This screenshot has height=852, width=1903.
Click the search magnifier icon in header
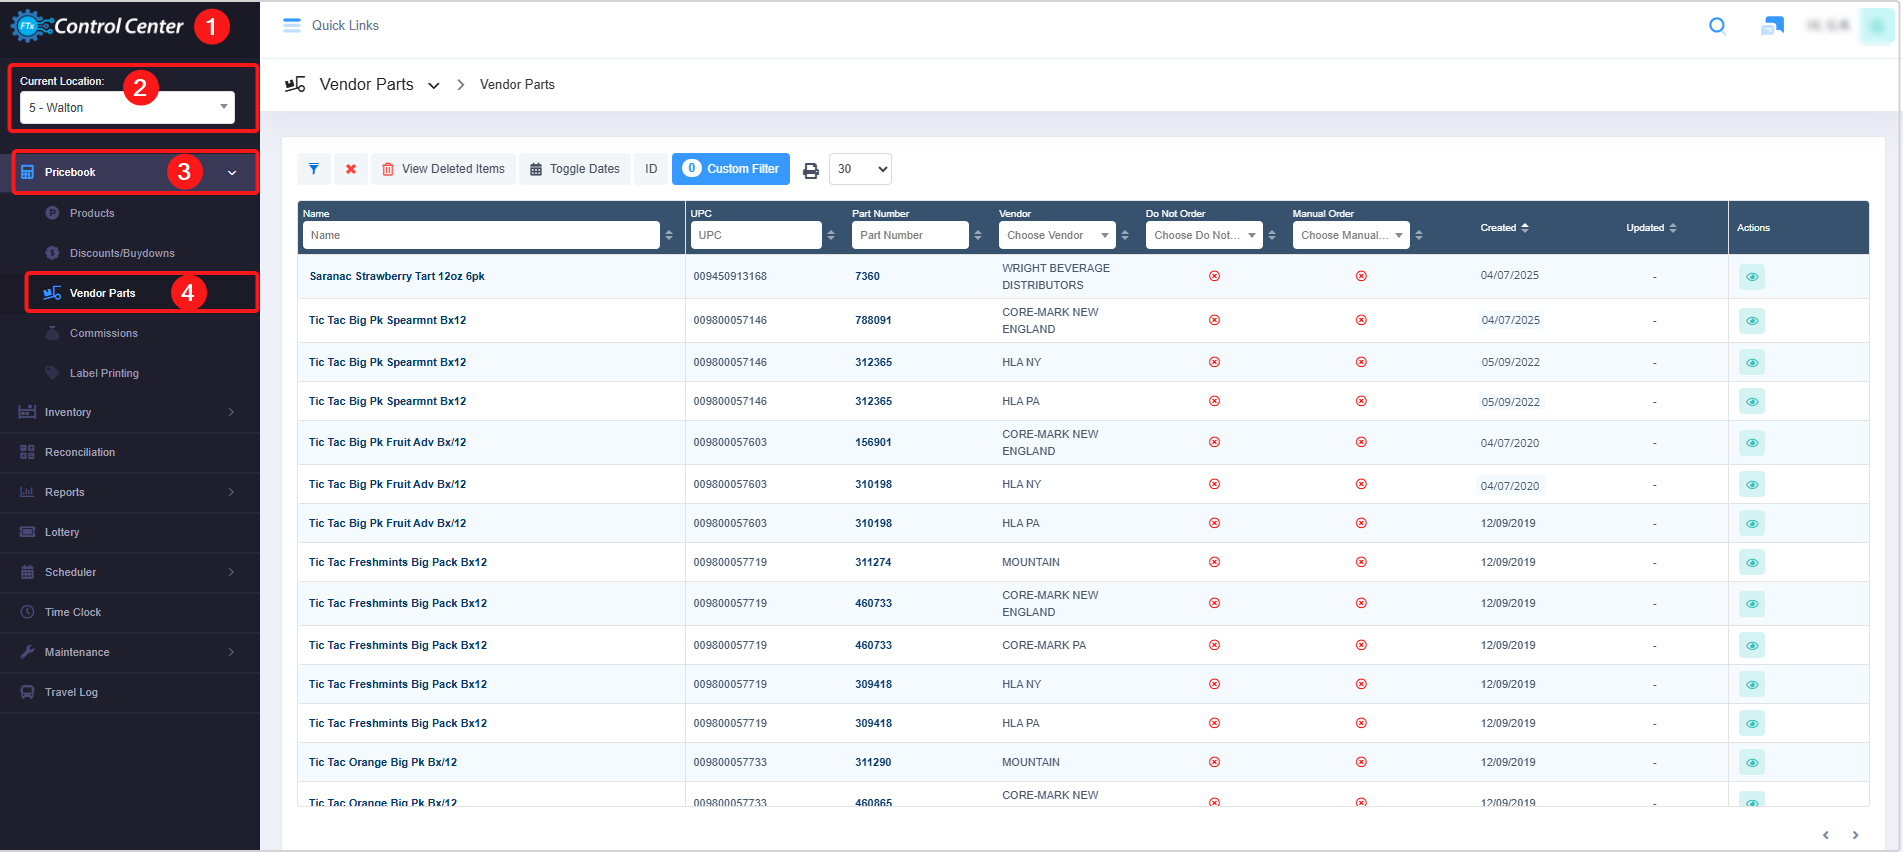(x=1717, y=26)
